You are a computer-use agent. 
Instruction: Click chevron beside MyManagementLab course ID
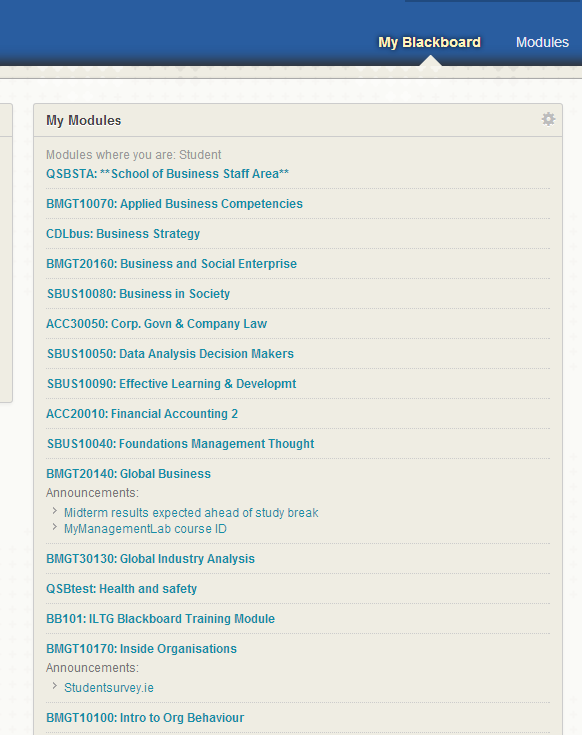pyautogui.click(x=55, y=527)
